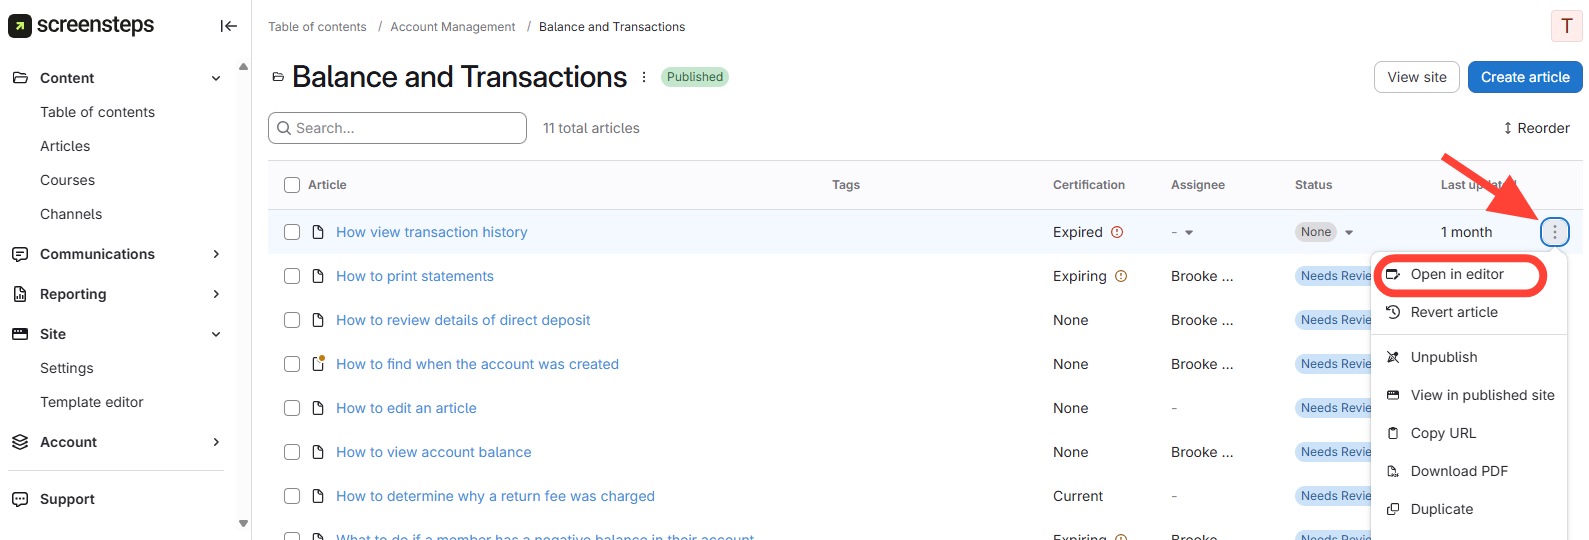Click the Create article button
This screenshot has width=1589, height=540.
pyautogui.click(x=1524, y=77)
